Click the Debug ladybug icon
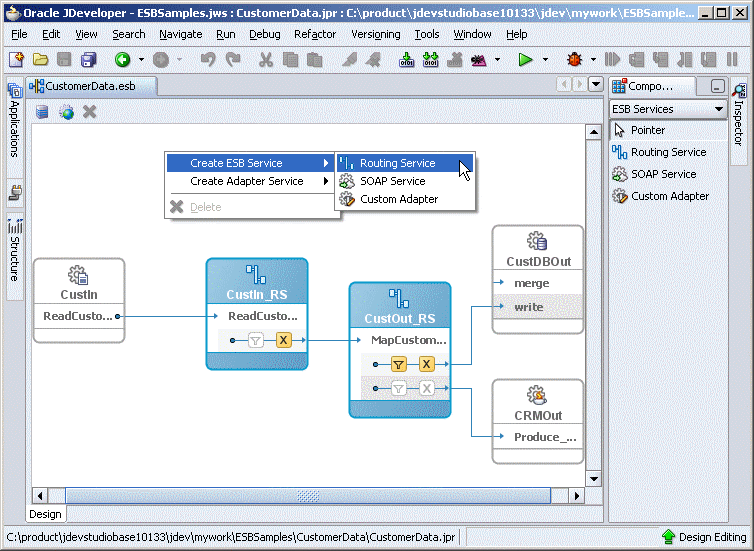This screenshot has height=551, width=754. (574, 60)
